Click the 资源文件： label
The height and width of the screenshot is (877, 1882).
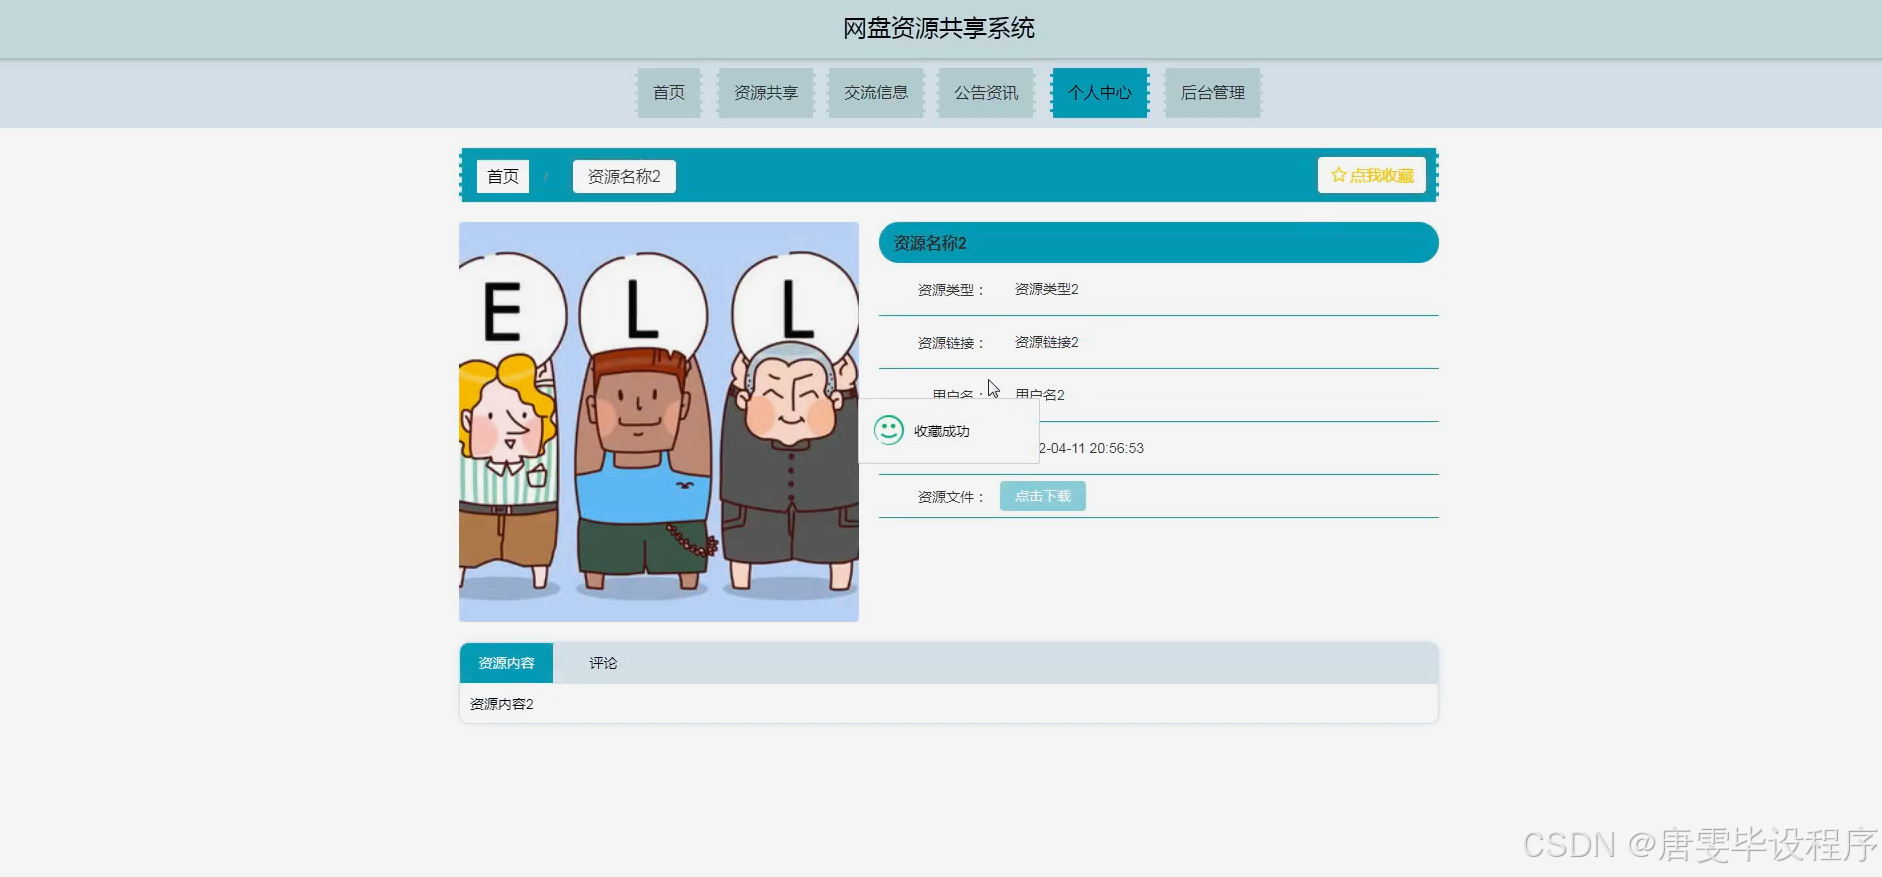click(x=951, y=497)
